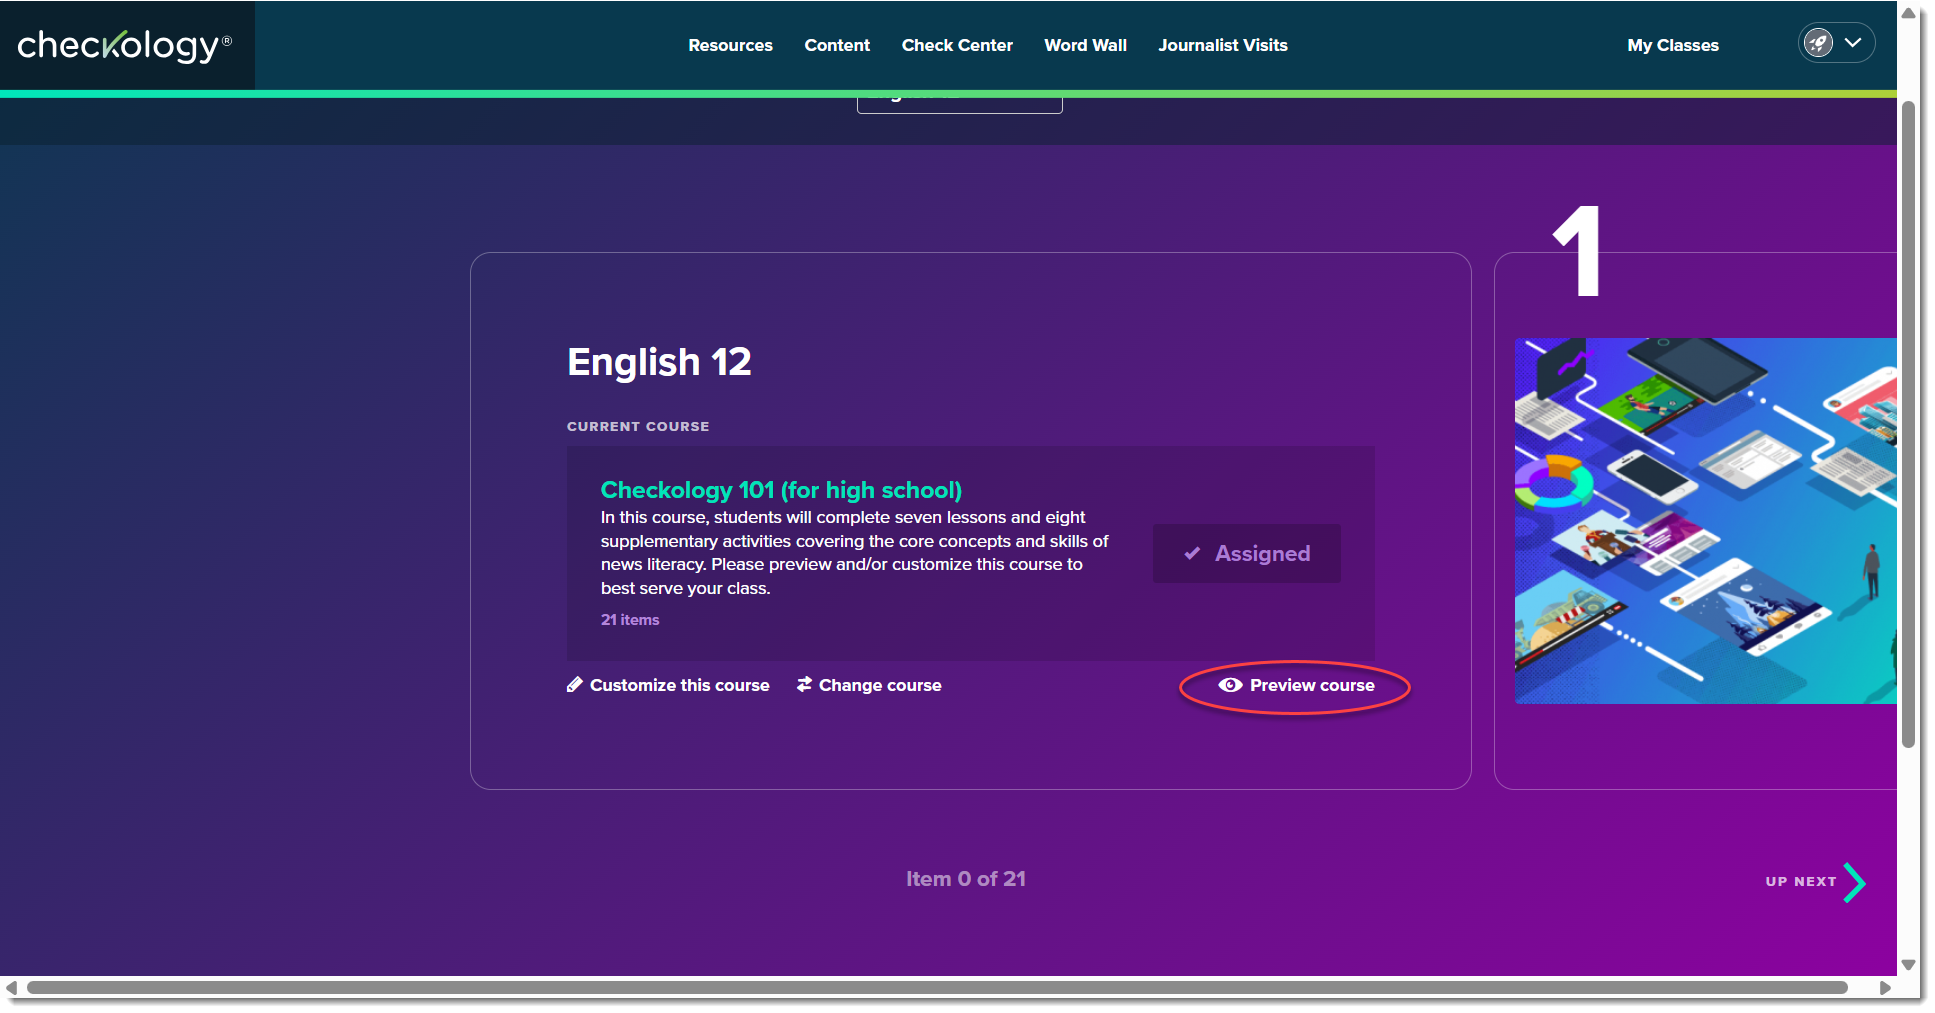
Task: Click the horizontal scrollbar thumb
Action: click(937, 988)
